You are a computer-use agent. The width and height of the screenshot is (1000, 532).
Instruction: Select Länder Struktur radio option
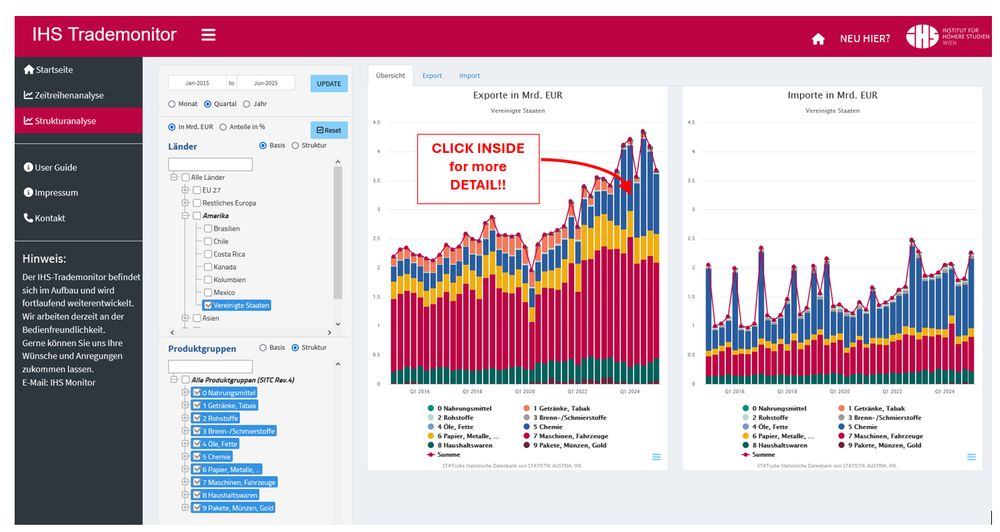295,145
